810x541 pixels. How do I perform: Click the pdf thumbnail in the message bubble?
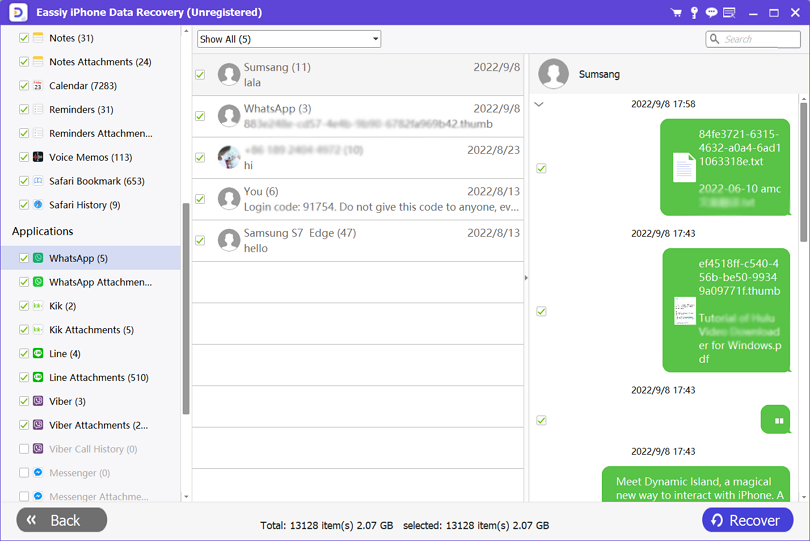point(684,311)
